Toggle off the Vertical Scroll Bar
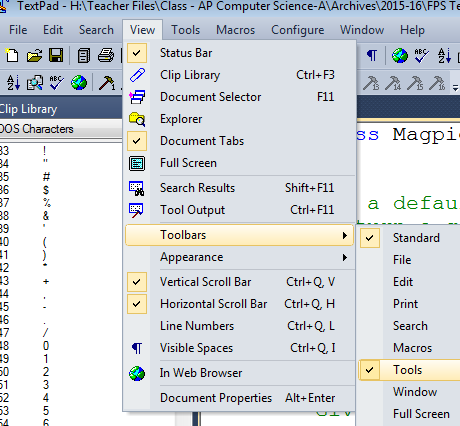 tap(240, 282)
